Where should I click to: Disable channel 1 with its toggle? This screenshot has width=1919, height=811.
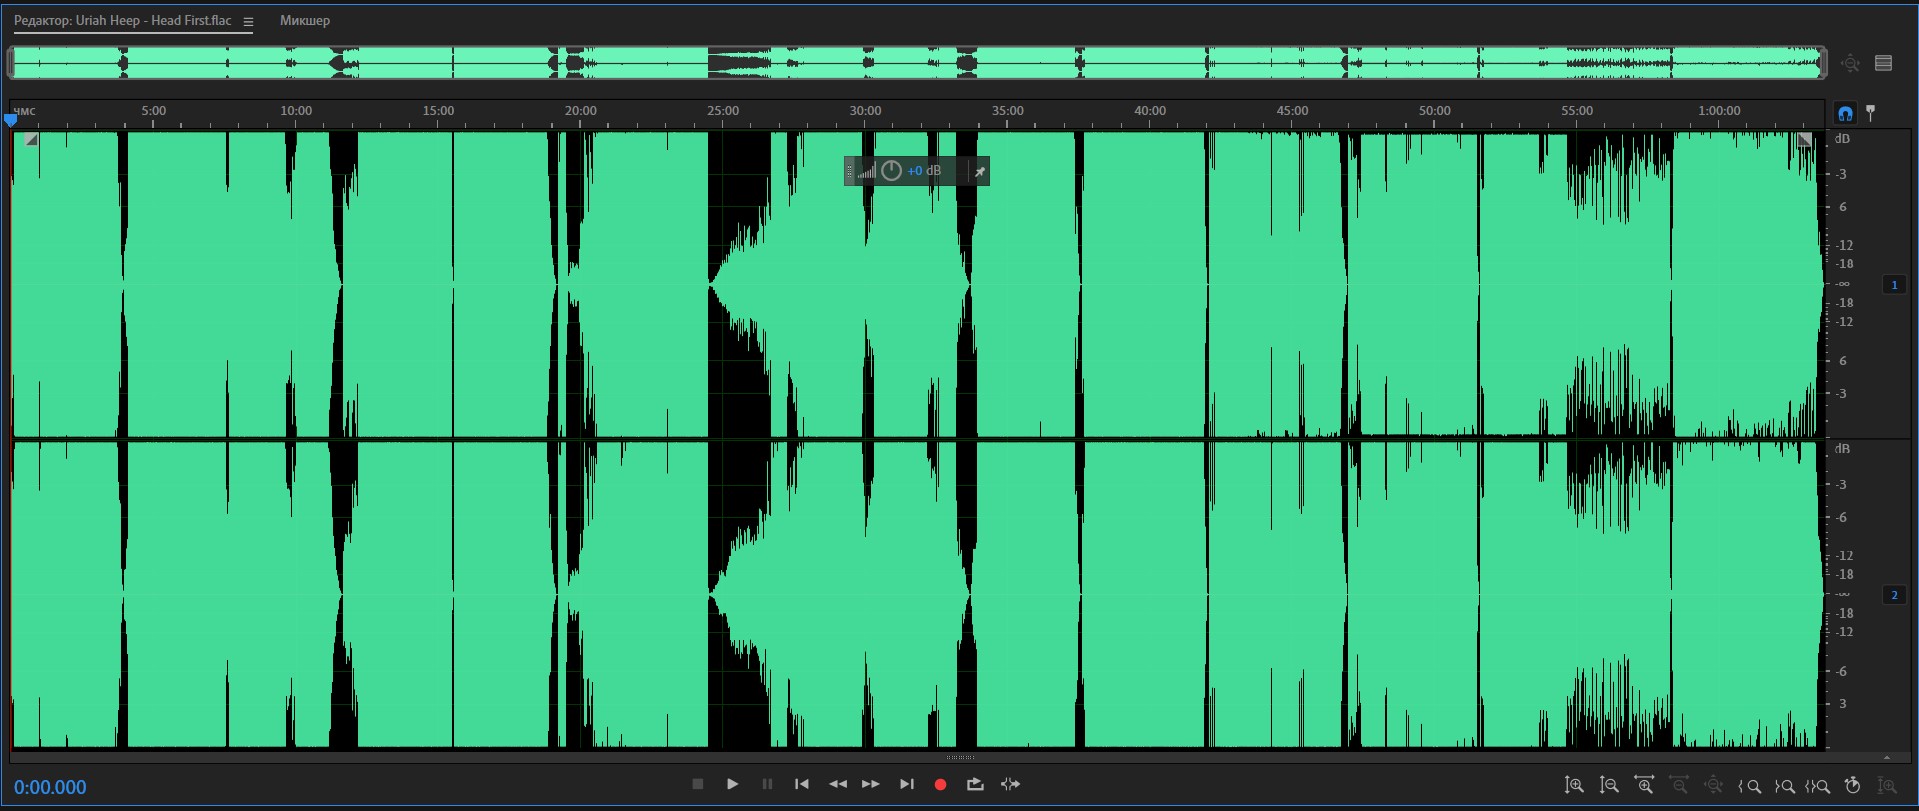click(1894, 285)
